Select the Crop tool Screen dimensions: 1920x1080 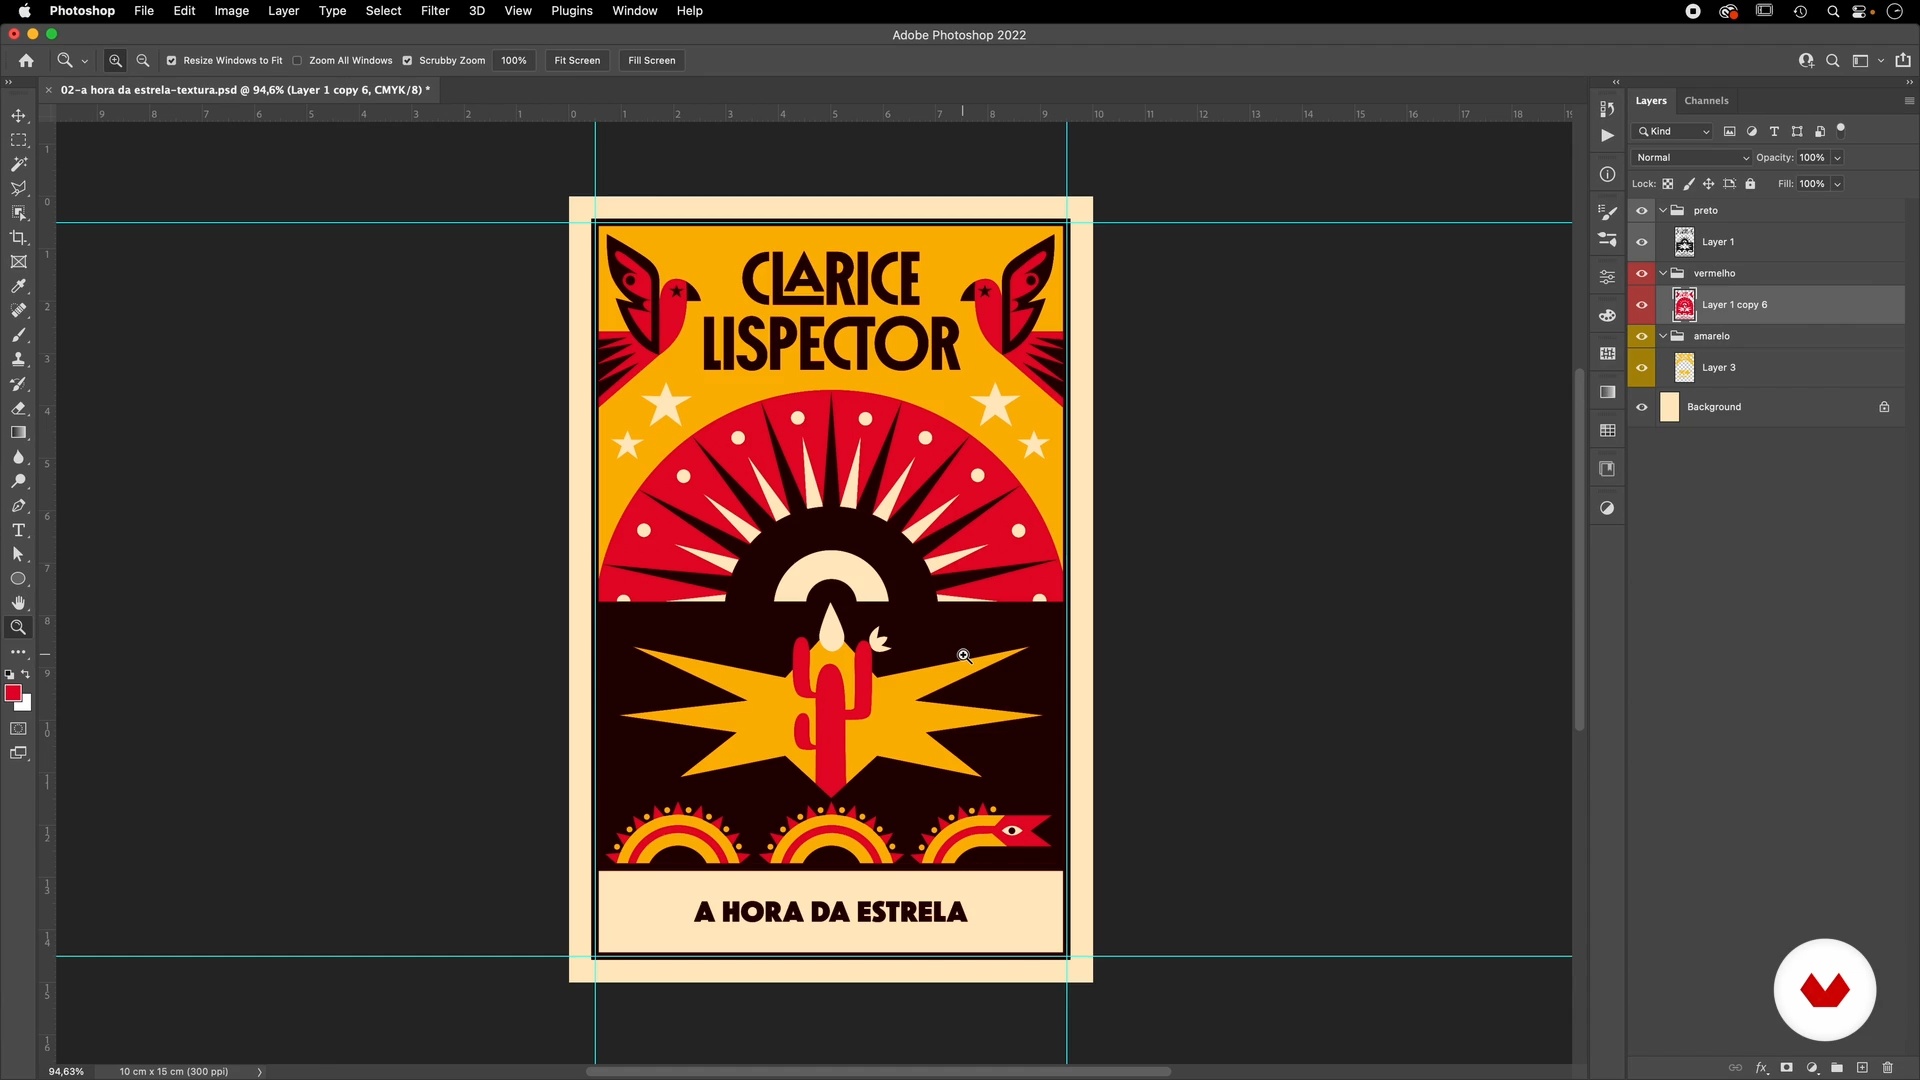[x=18, y=237]
